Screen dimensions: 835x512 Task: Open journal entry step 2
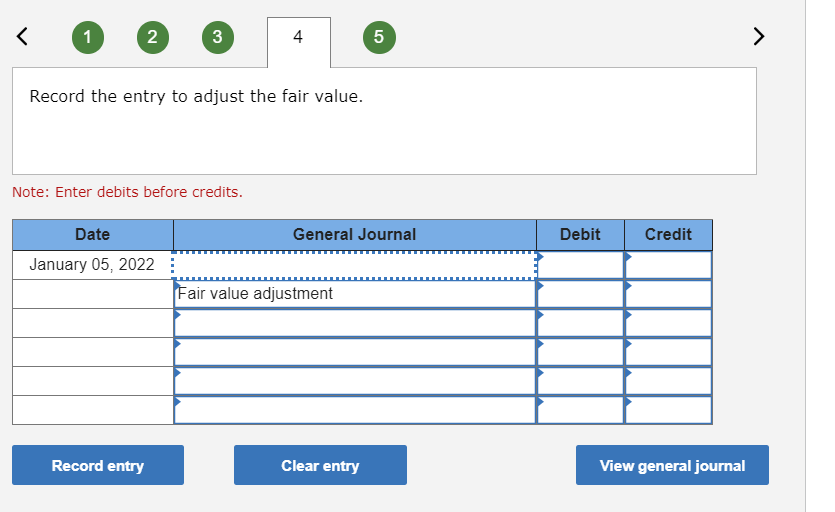click(153, 37)
